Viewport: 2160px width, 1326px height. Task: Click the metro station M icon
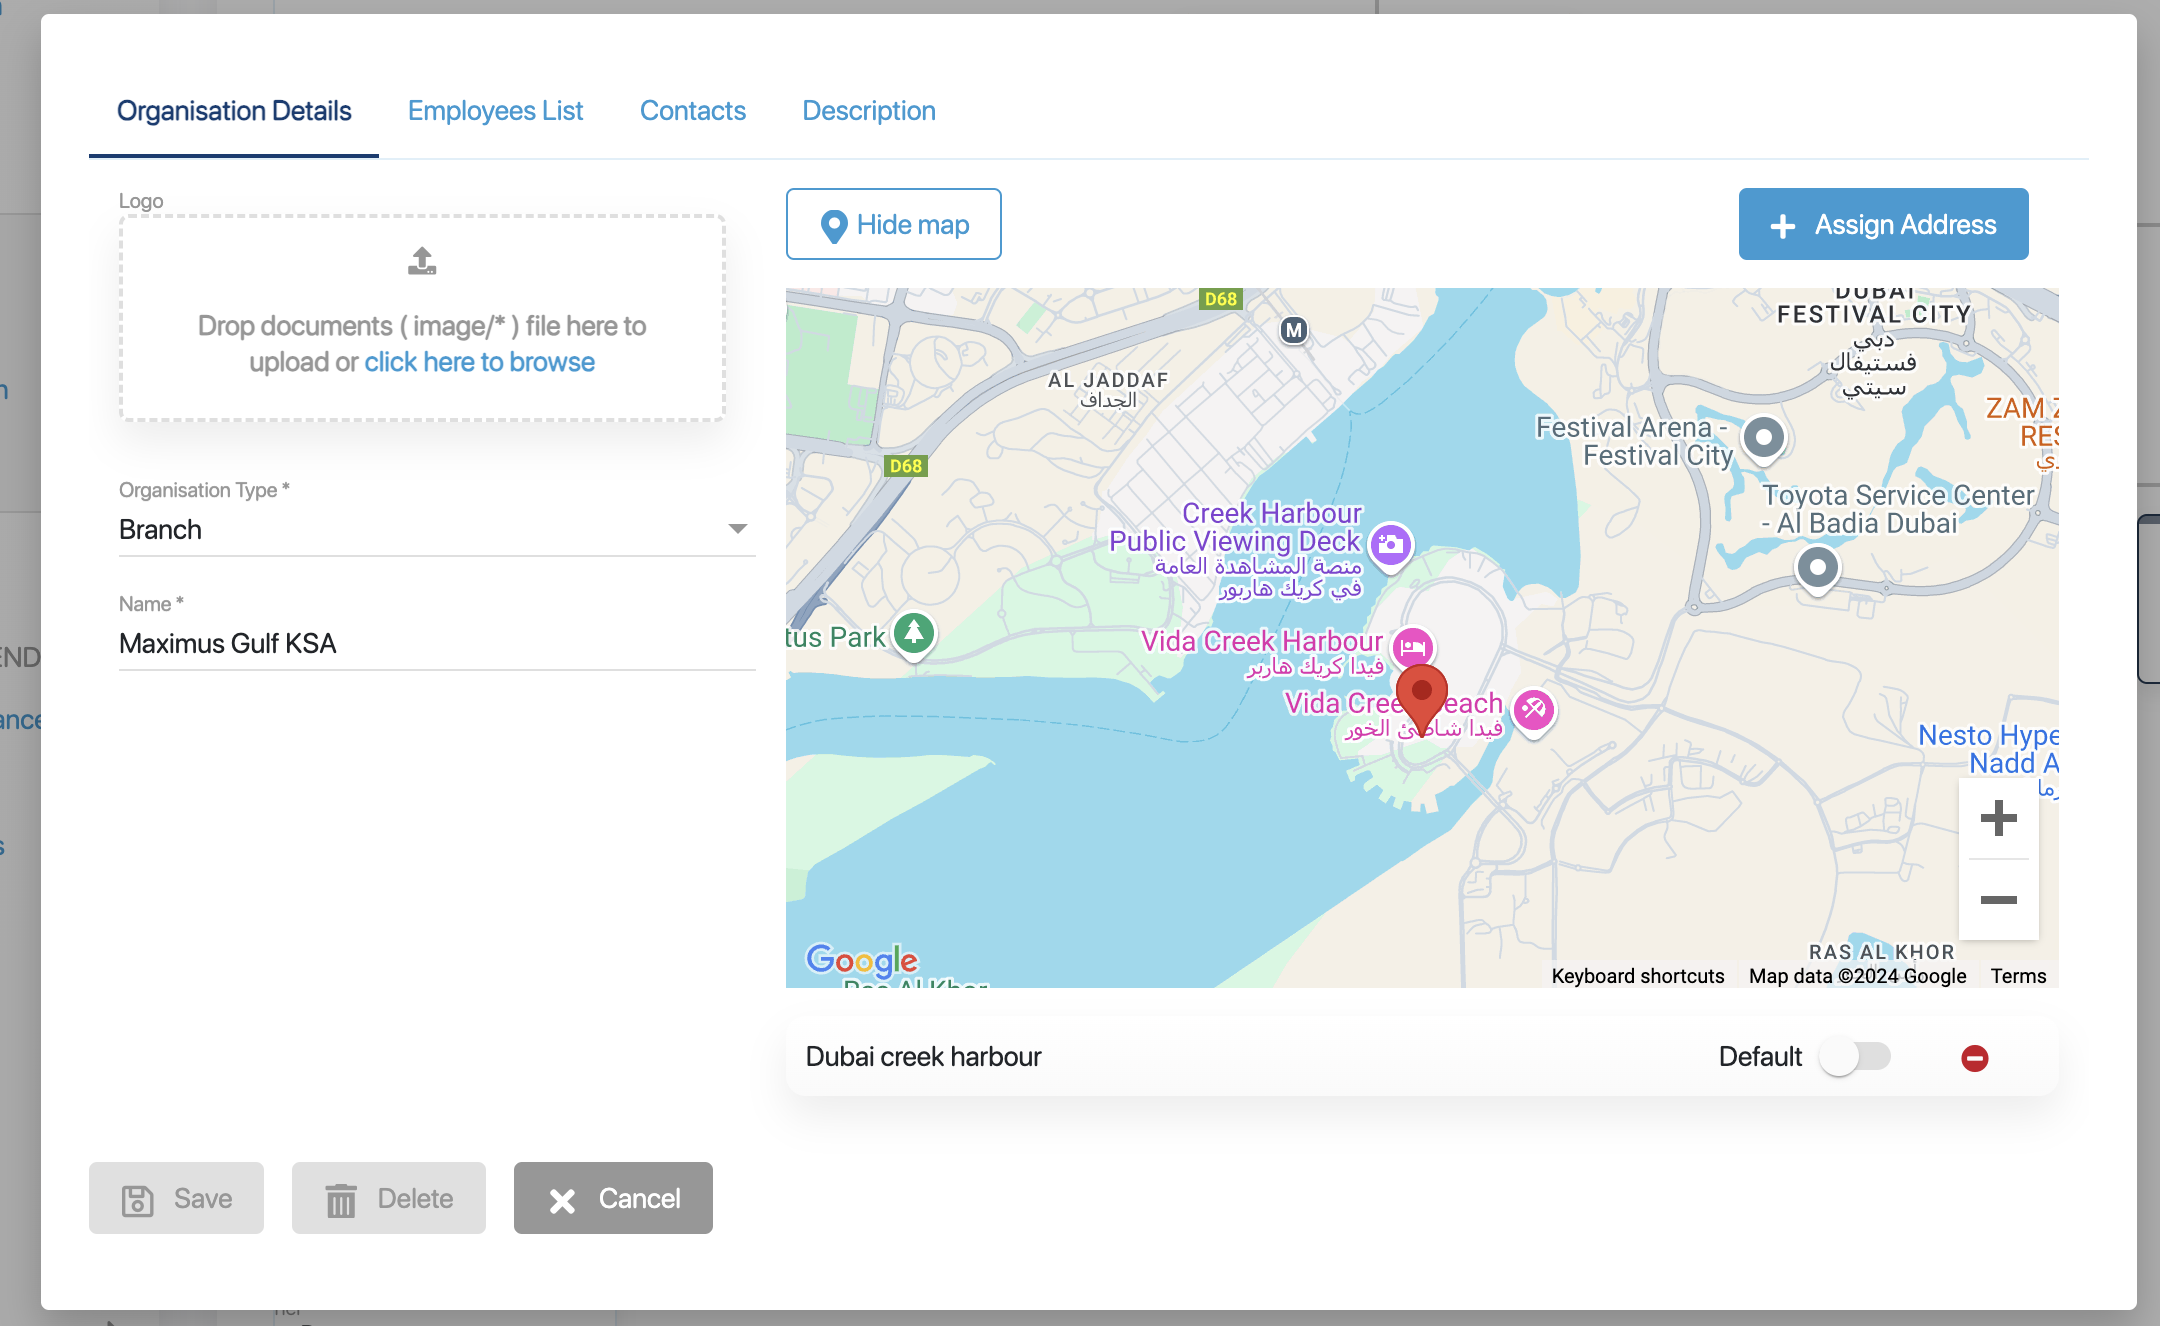(1294, 330)
